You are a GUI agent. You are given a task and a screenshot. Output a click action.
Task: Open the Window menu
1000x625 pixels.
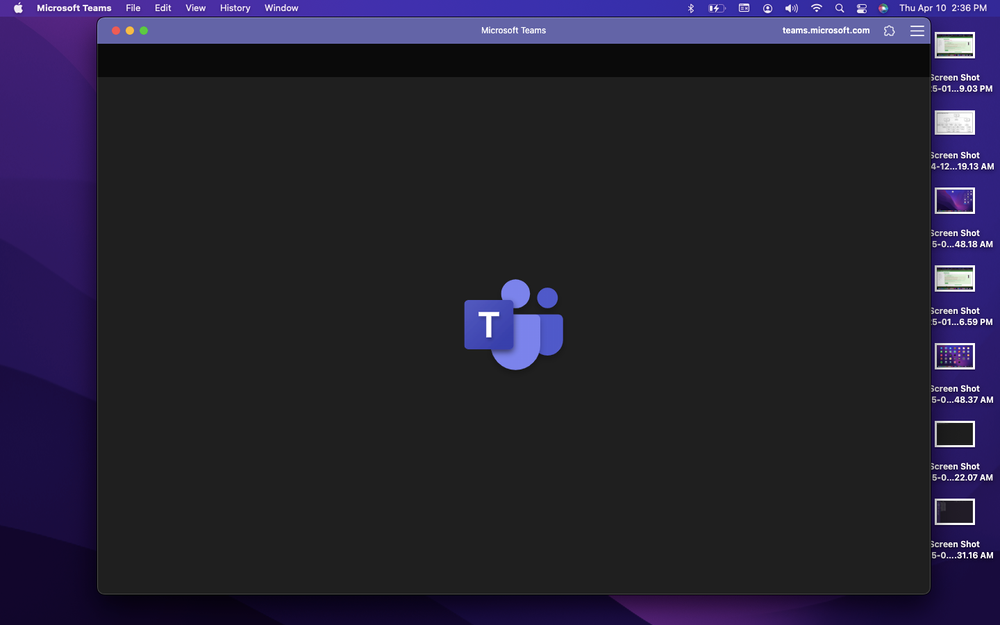click(281, 8)
